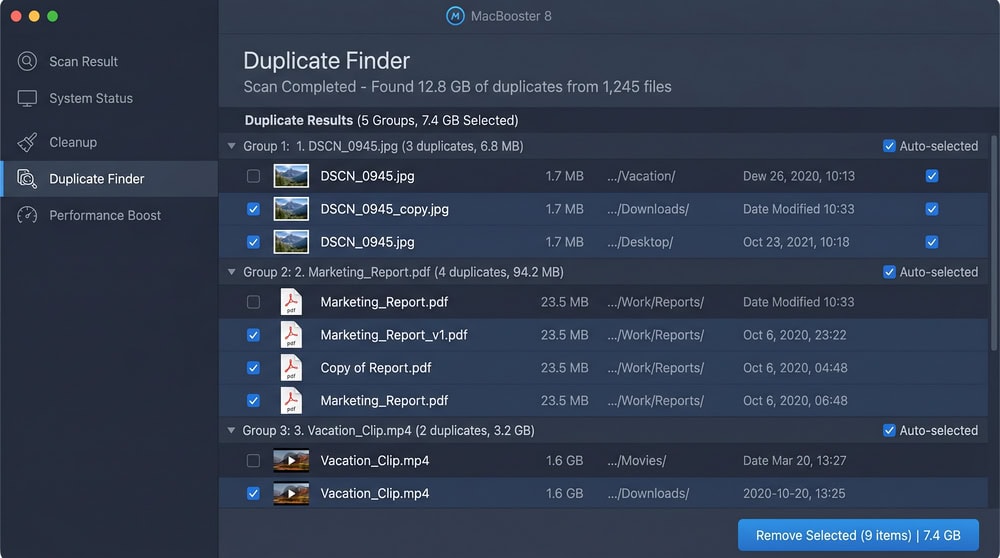Click Duplicate Results summary label

pos(381,120)
